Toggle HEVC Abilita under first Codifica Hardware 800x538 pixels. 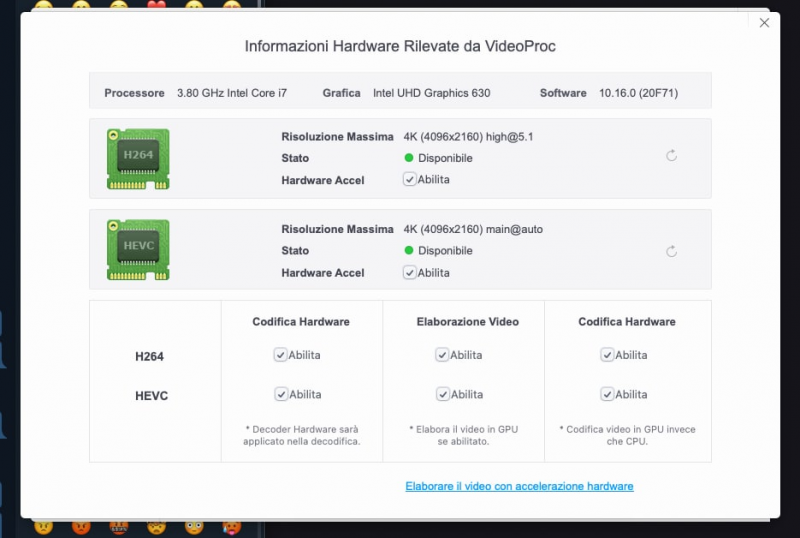click(281, 394)
